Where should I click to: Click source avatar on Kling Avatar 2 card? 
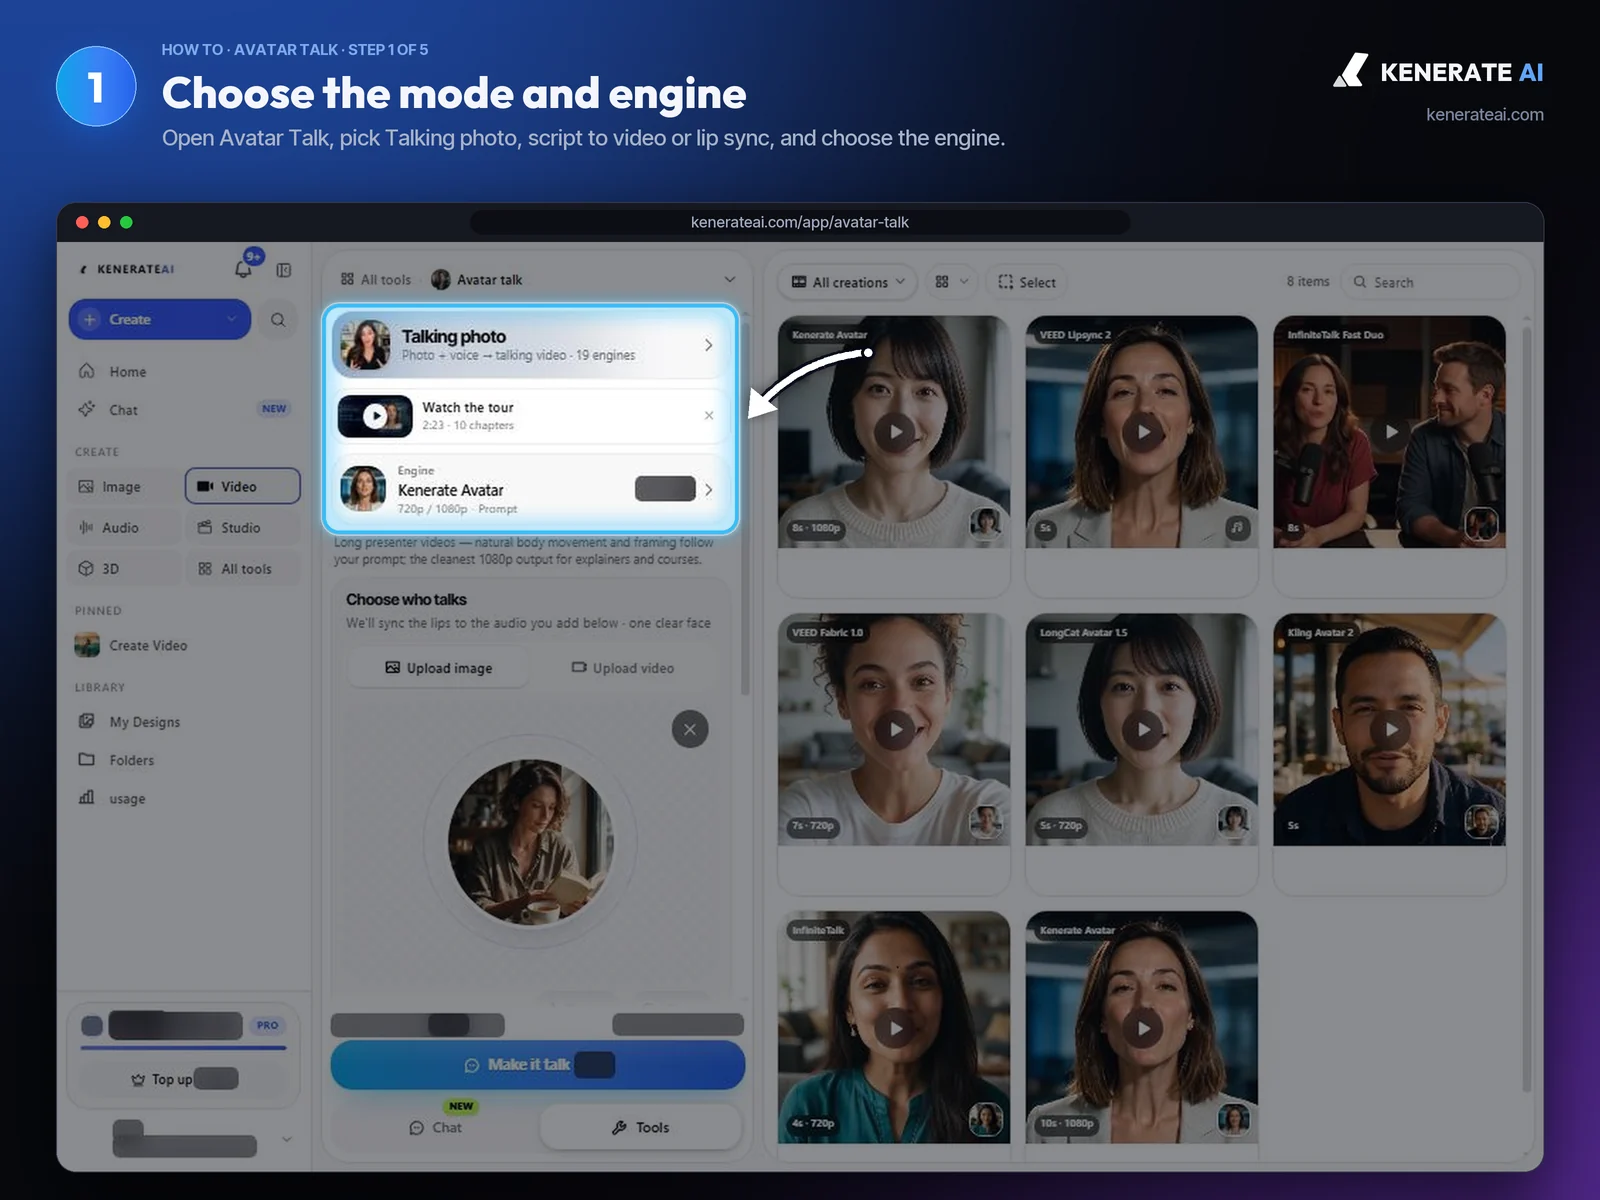(1481, 822)
